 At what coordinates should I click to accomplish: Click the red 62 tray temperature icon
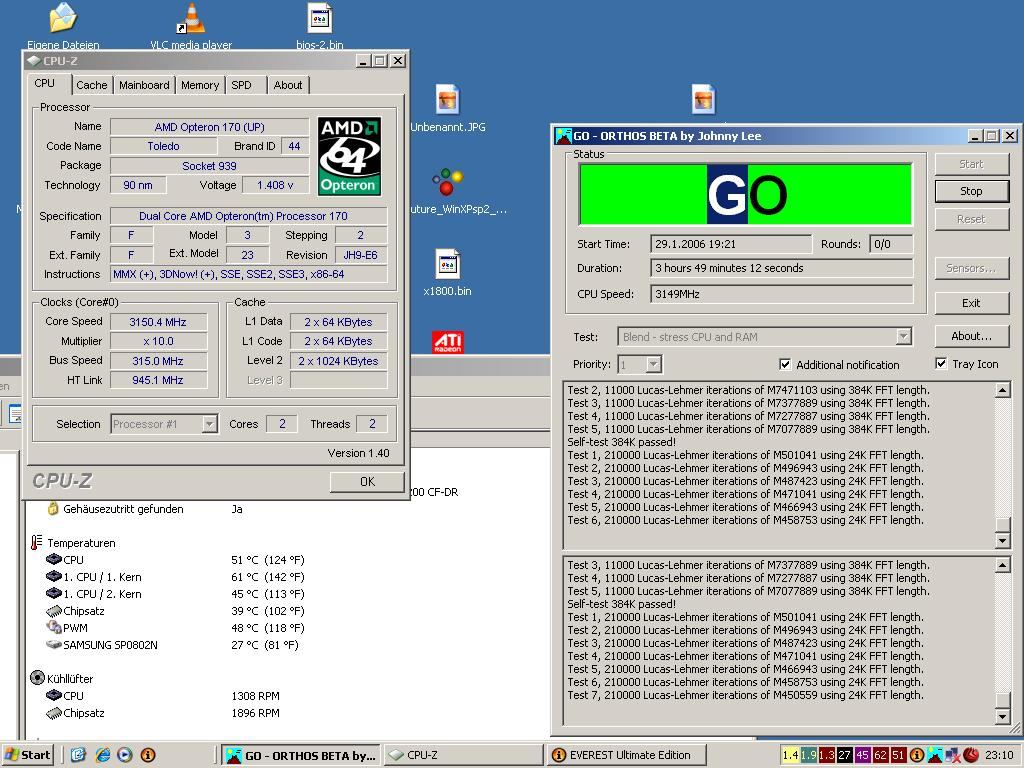coord(880,756)
